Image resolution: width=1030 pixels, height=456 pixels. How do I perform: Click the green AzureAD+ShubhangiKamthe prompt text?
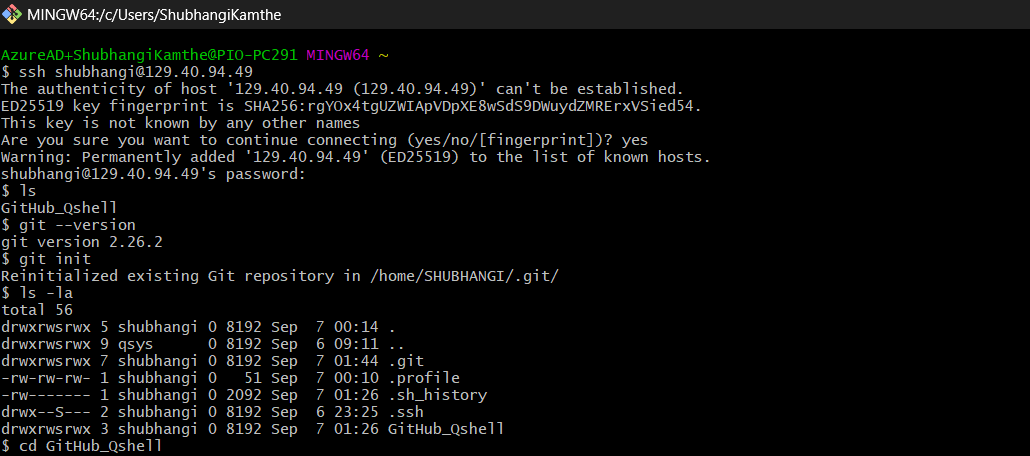pos(148,54)
